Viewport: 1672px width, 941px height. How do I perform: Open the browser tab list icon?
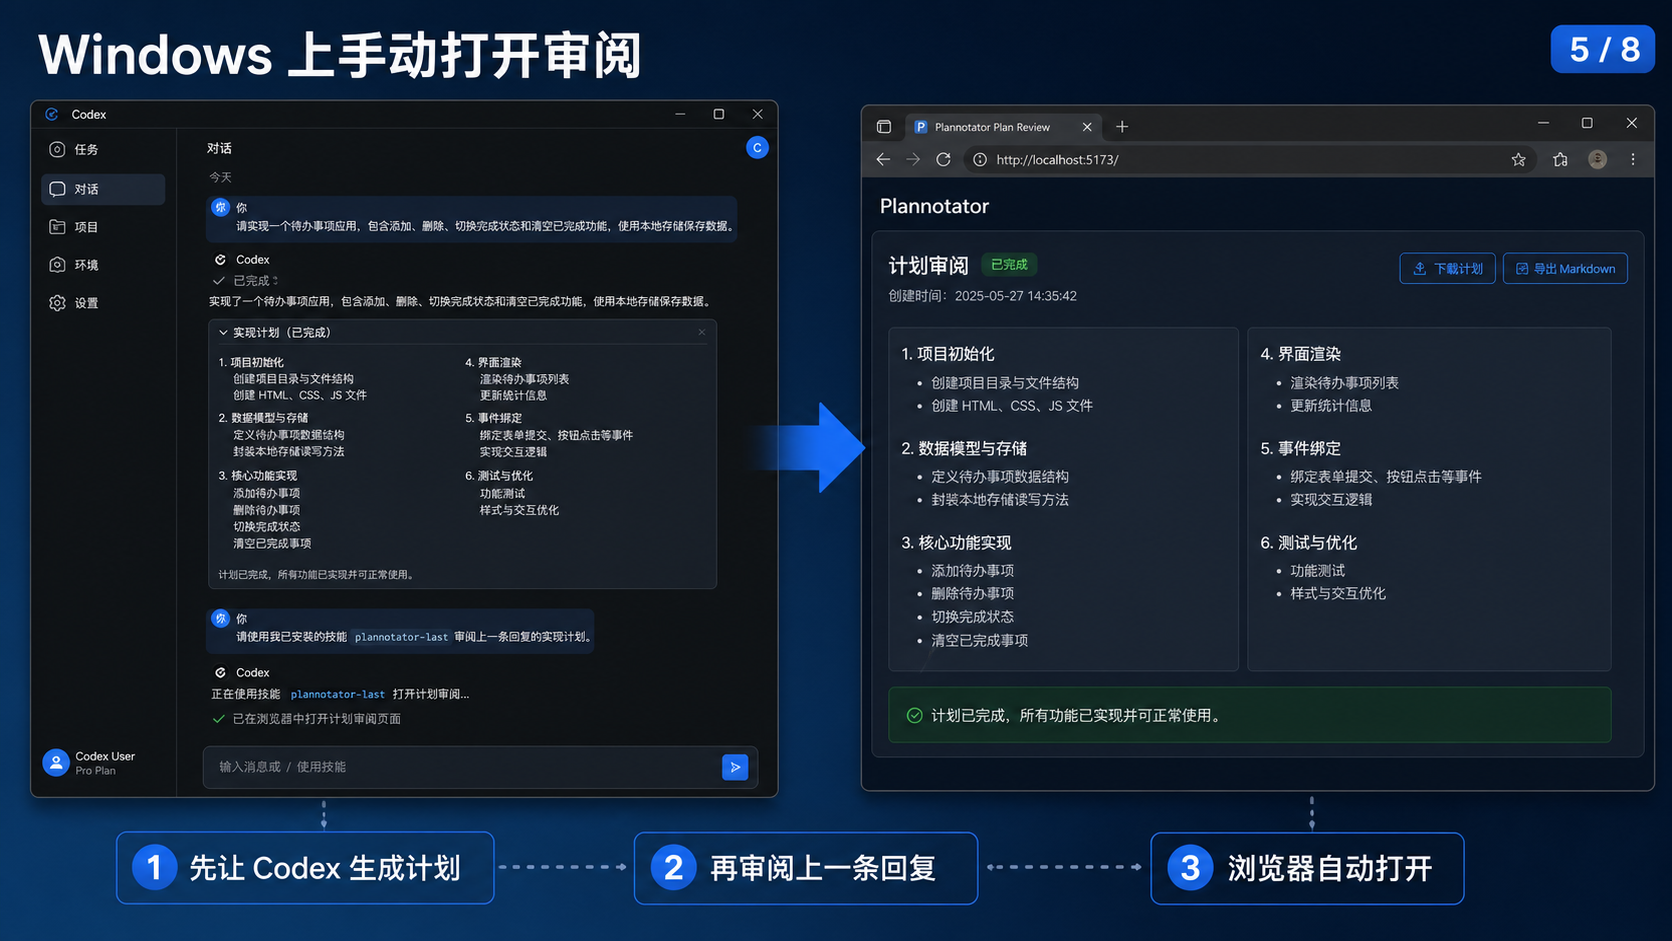(884, 127)
